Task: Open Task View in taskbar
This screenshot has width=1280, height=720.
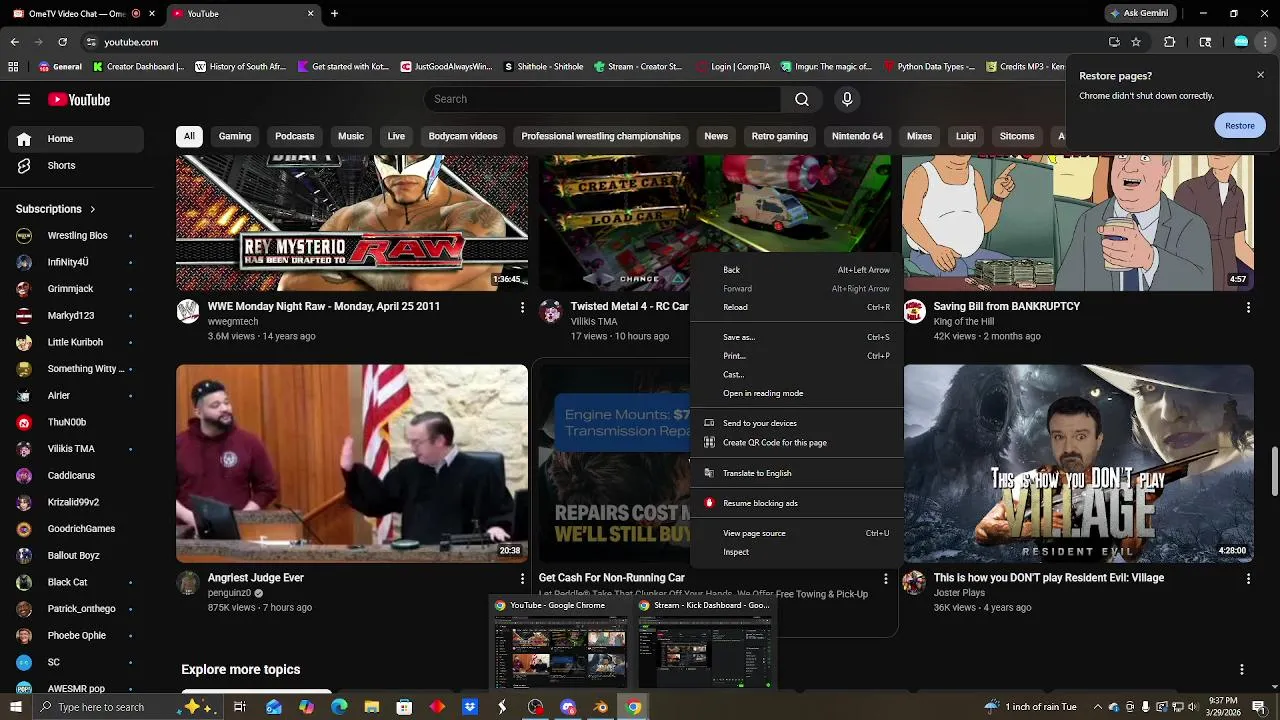Action: pos(240,707)
